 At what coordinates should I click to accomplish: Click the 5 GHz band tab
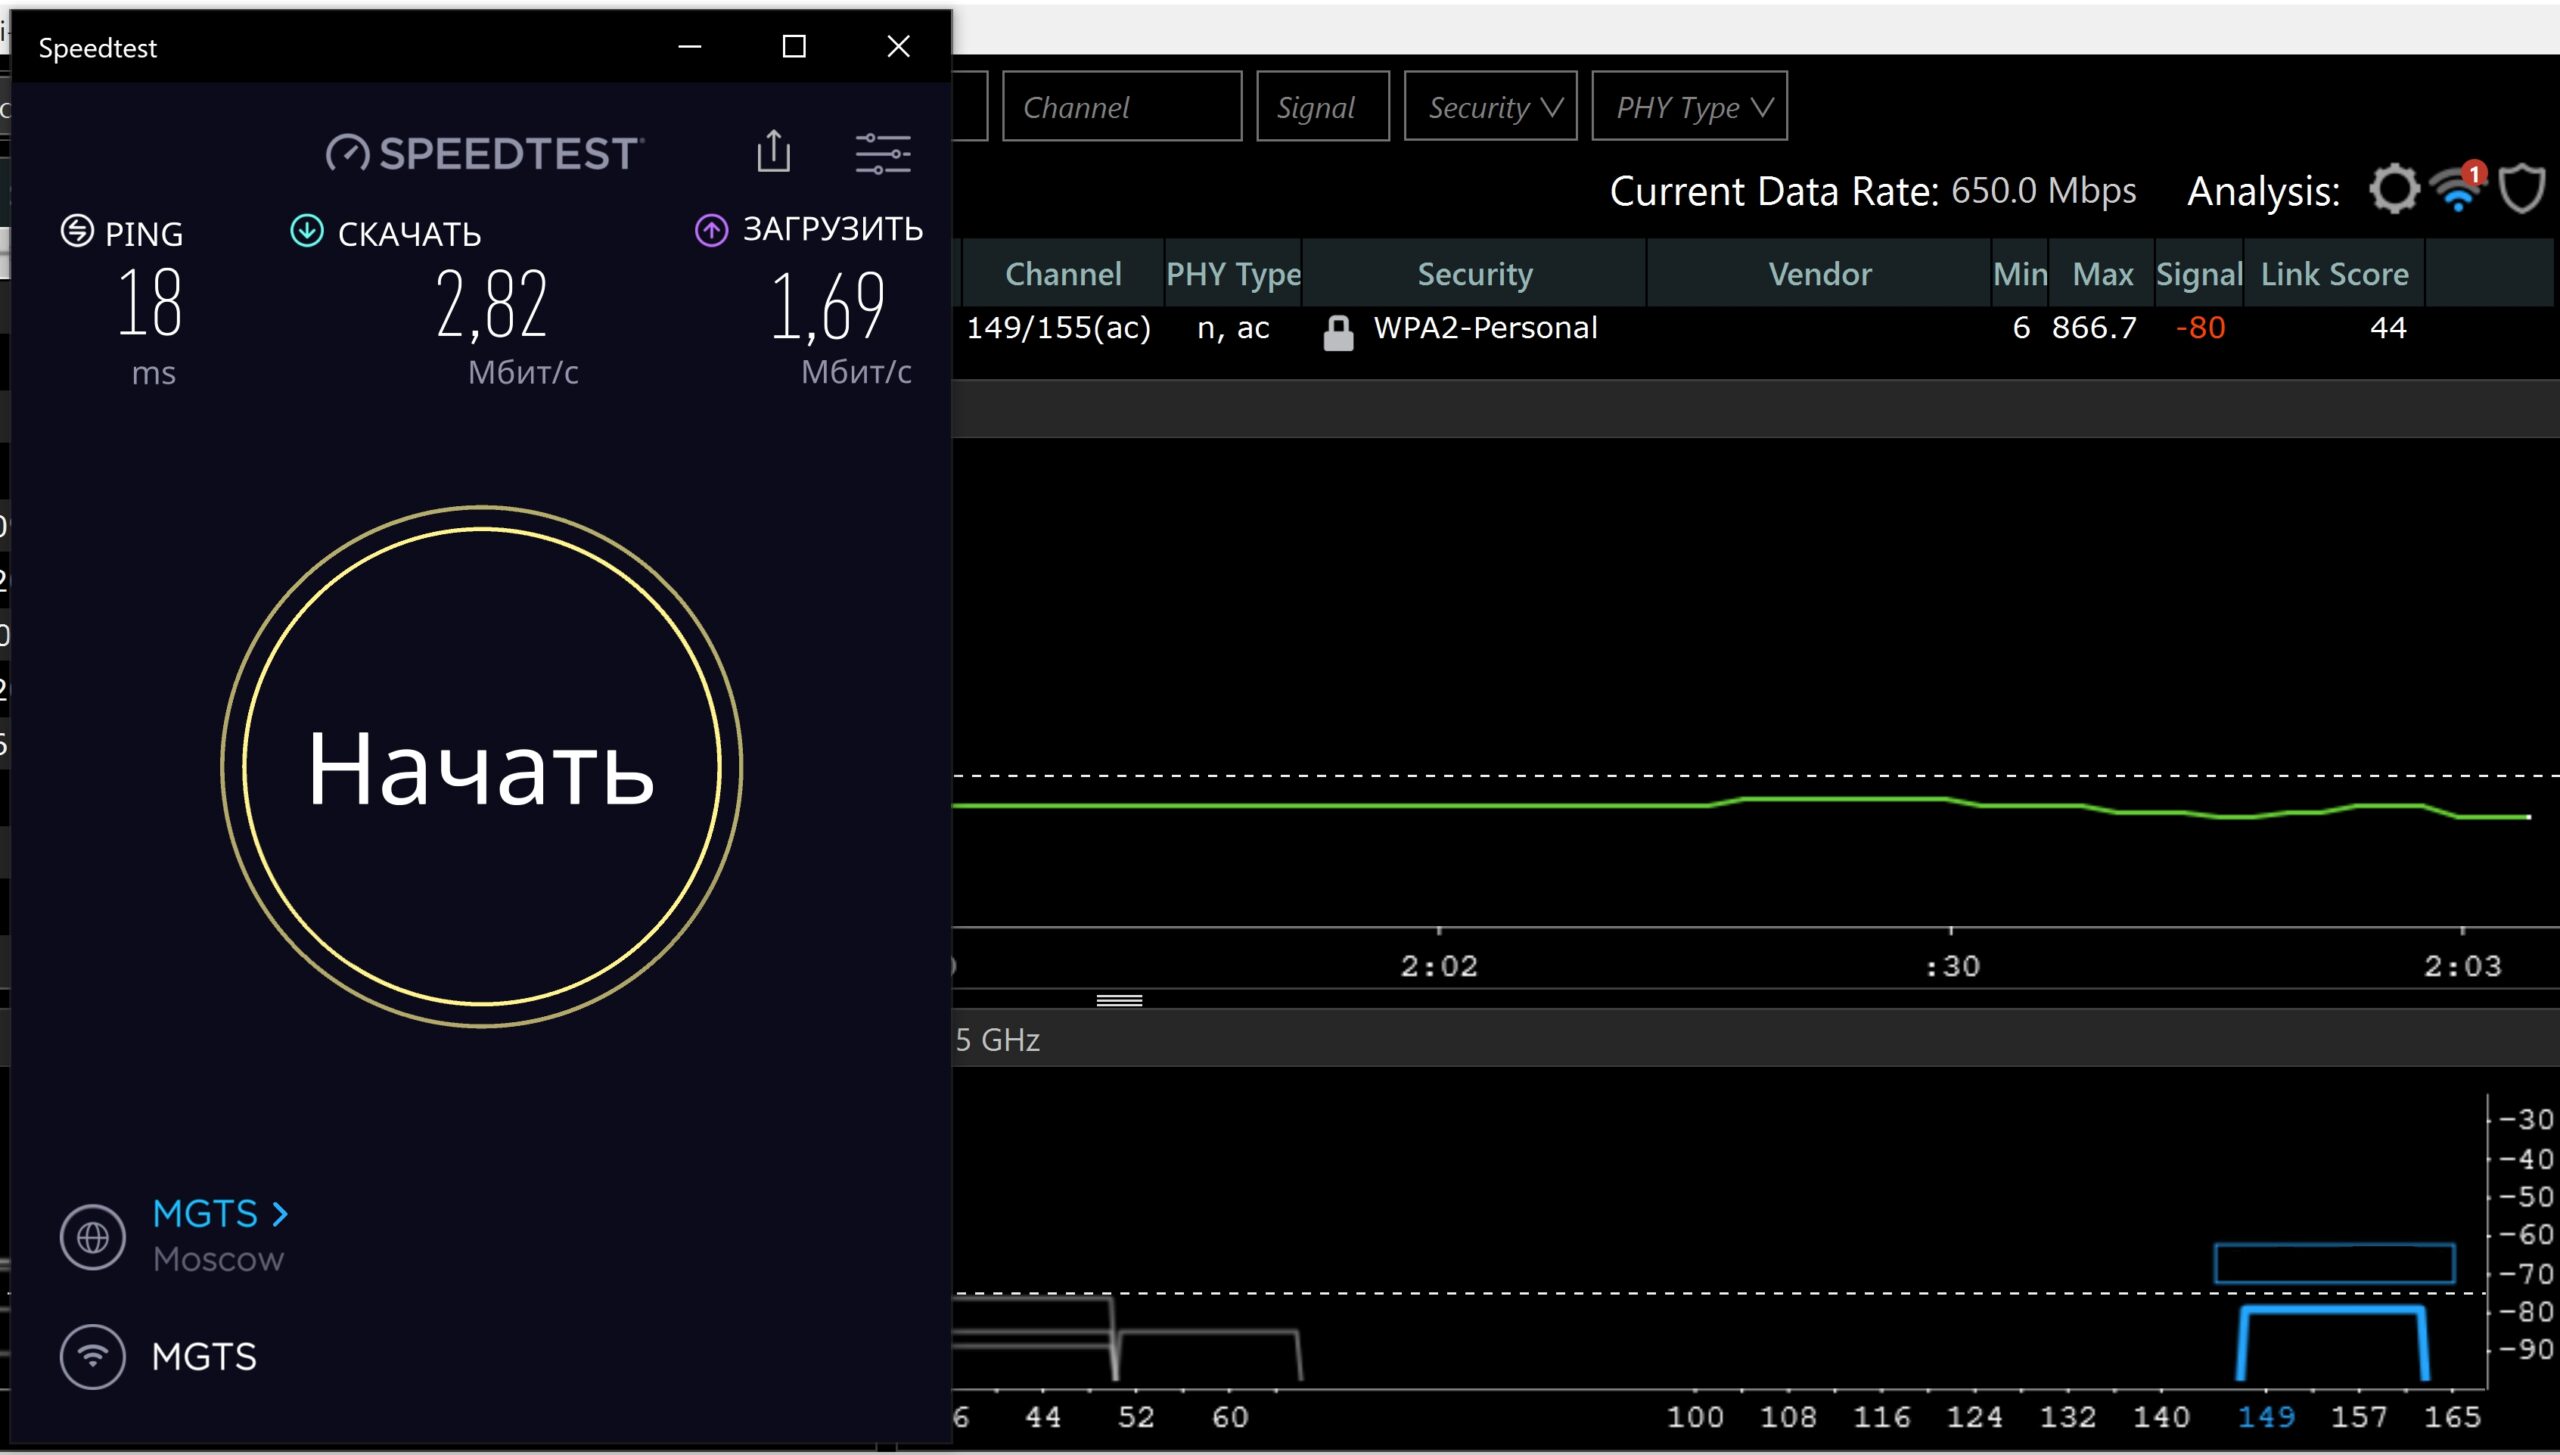coord(997,1040)
